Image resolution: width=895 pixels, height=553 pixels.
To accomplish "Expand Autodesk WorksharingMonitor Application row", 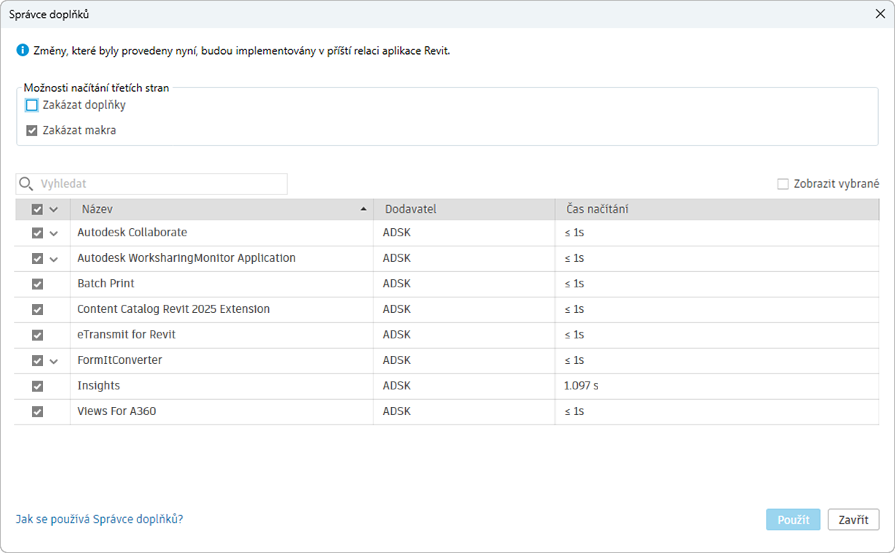I will pyautogui.click(x=54, y=259).
